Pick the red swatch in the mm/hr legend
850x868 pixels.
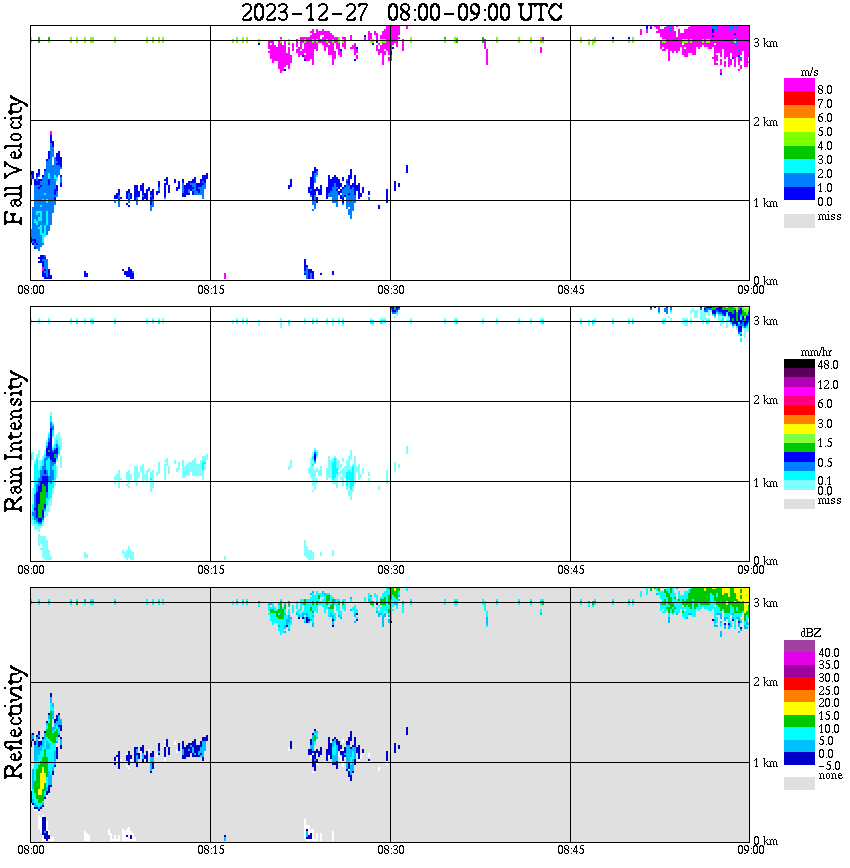(x=799, y=409)
